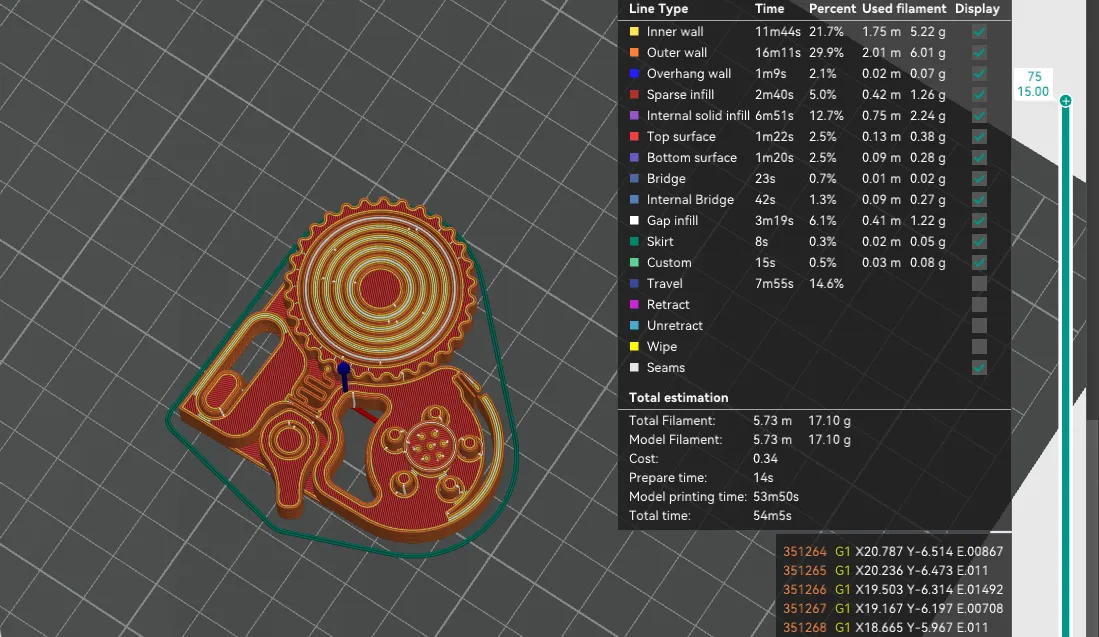This screenshot has width=1099, height=637.
Task: Click the Overhang wall blue color icon
Action: point(634,74)
